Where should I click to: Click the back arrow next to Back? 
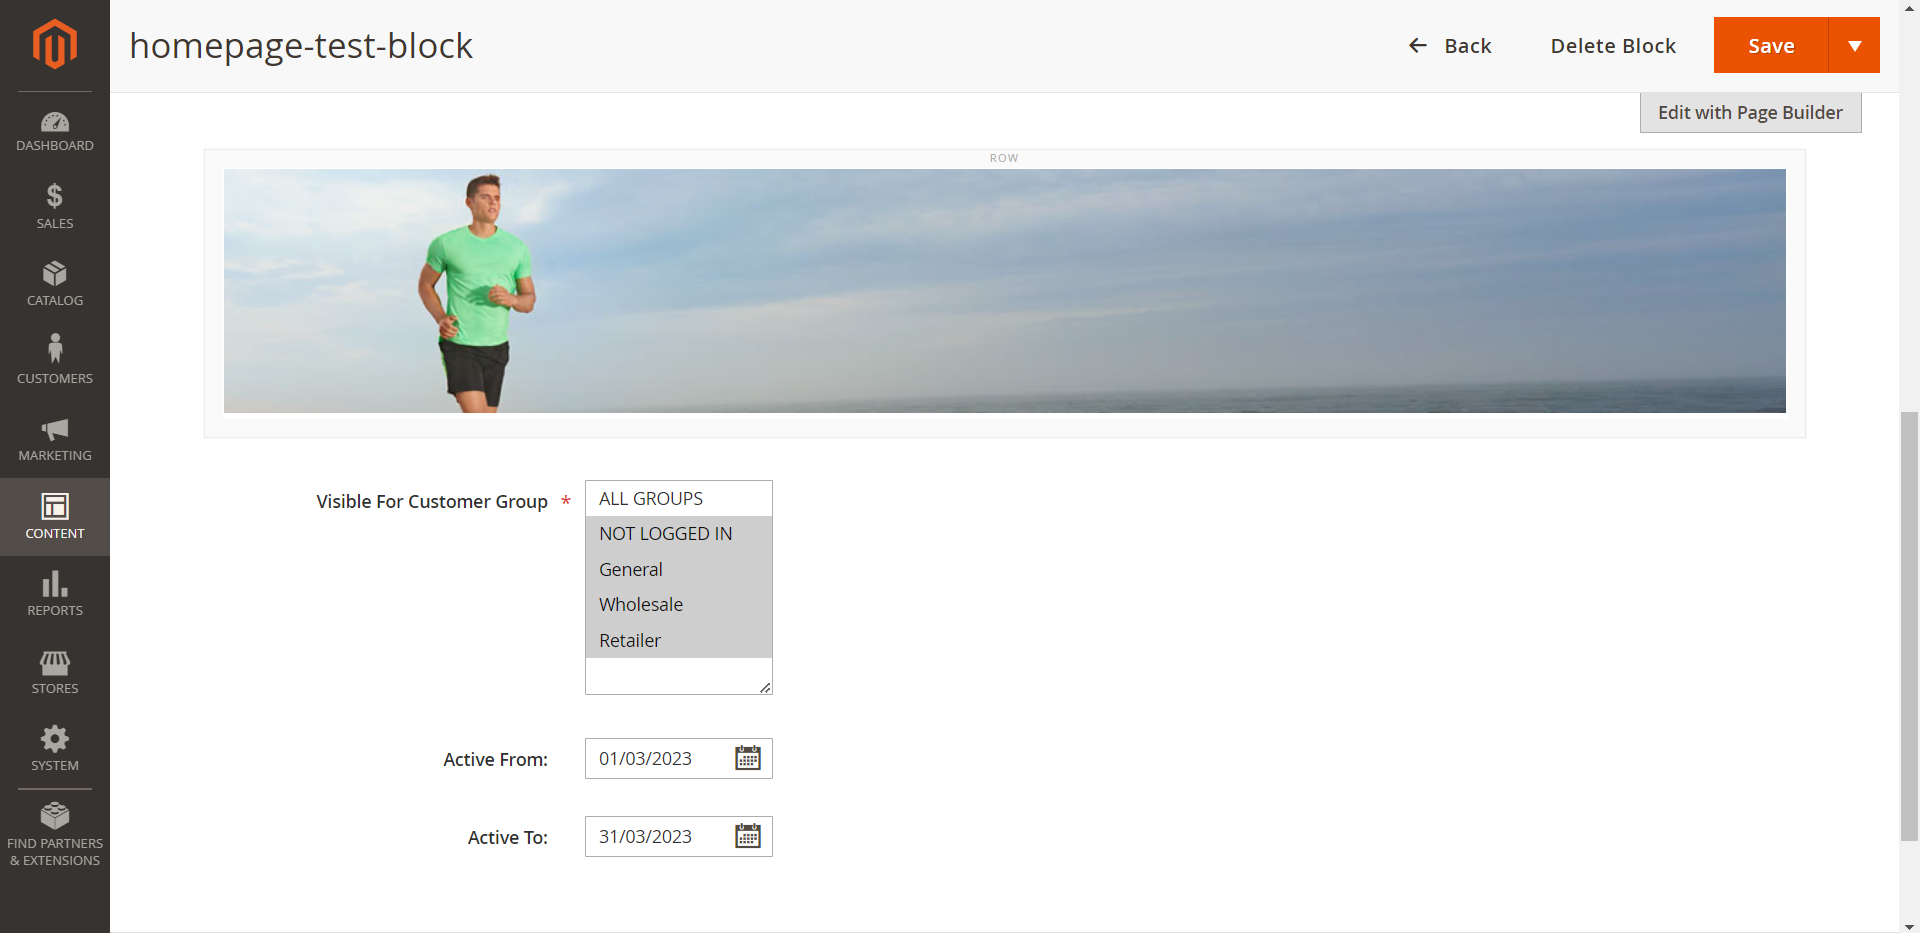pyautogui.click(x=1417, y=45)
